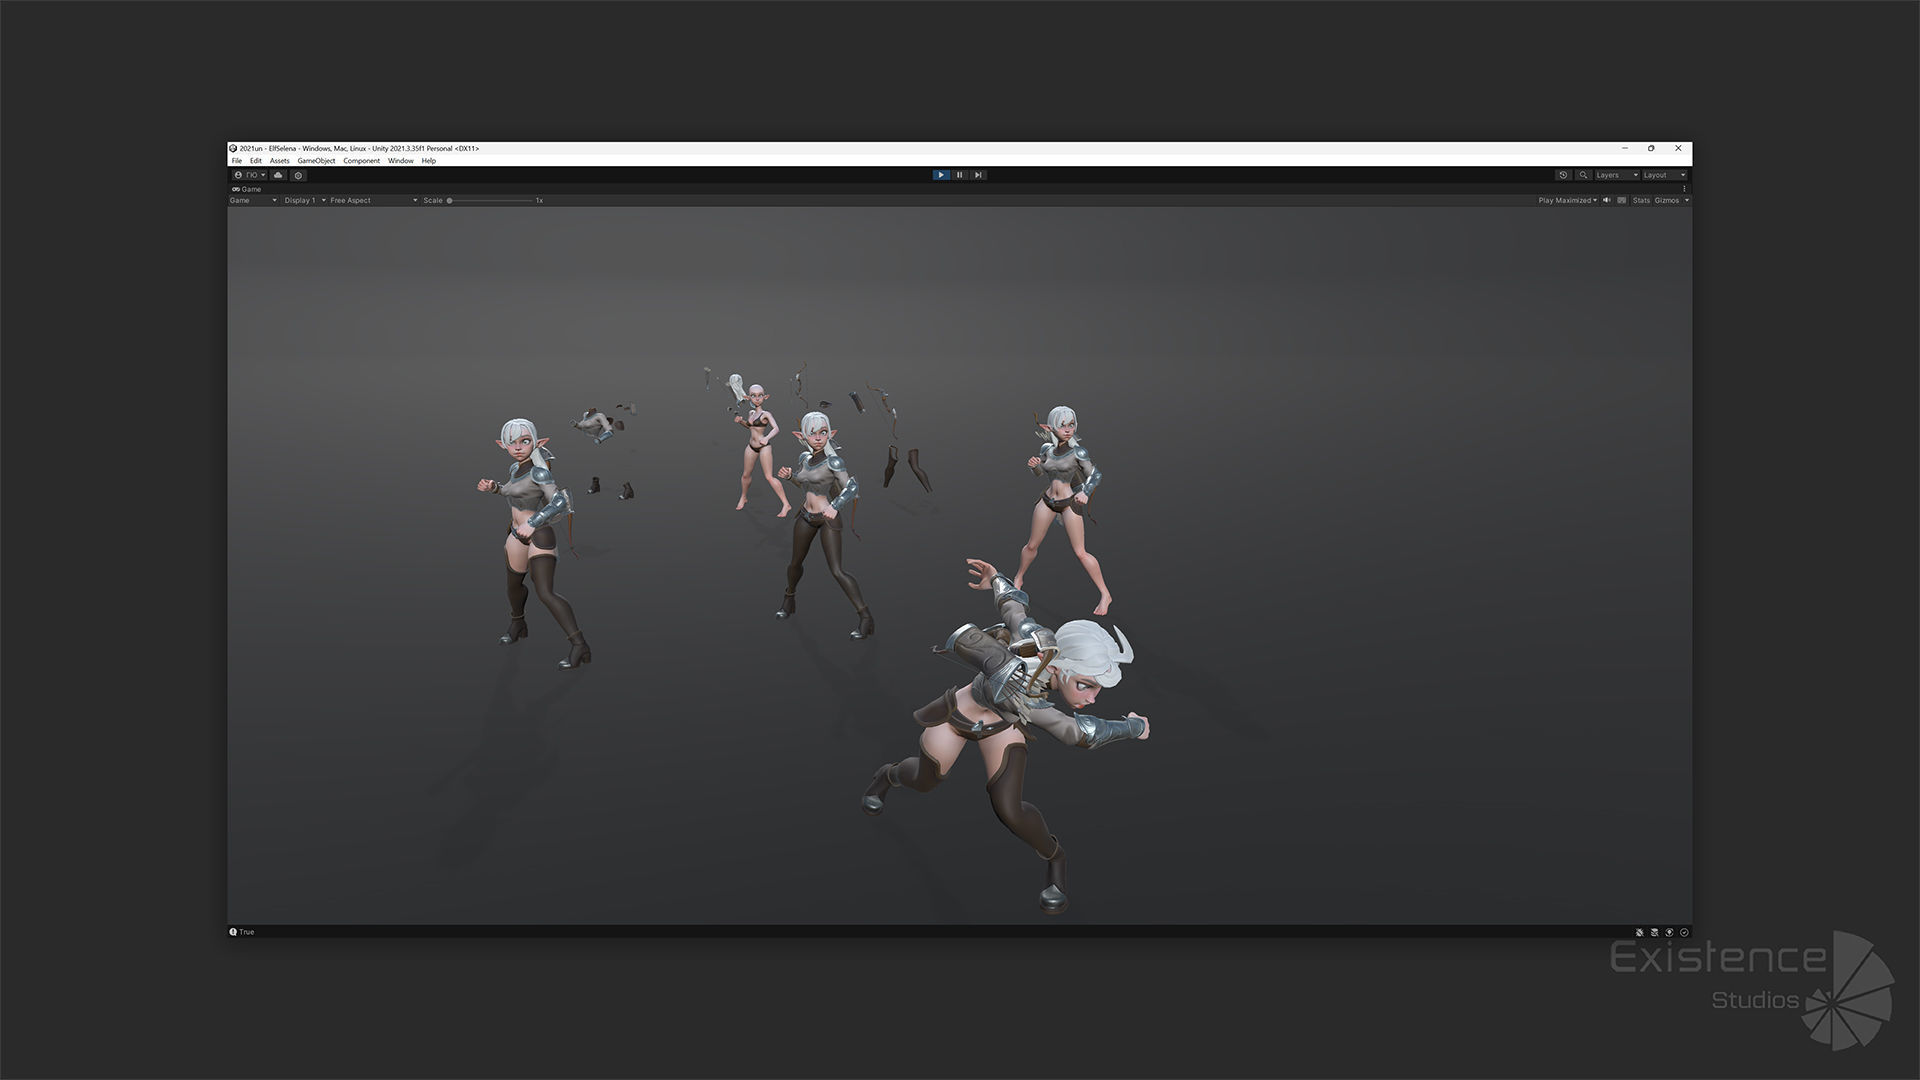Click the debug mode bug icon
Screen dimensions: 1920x1080
coord(1639,932)
